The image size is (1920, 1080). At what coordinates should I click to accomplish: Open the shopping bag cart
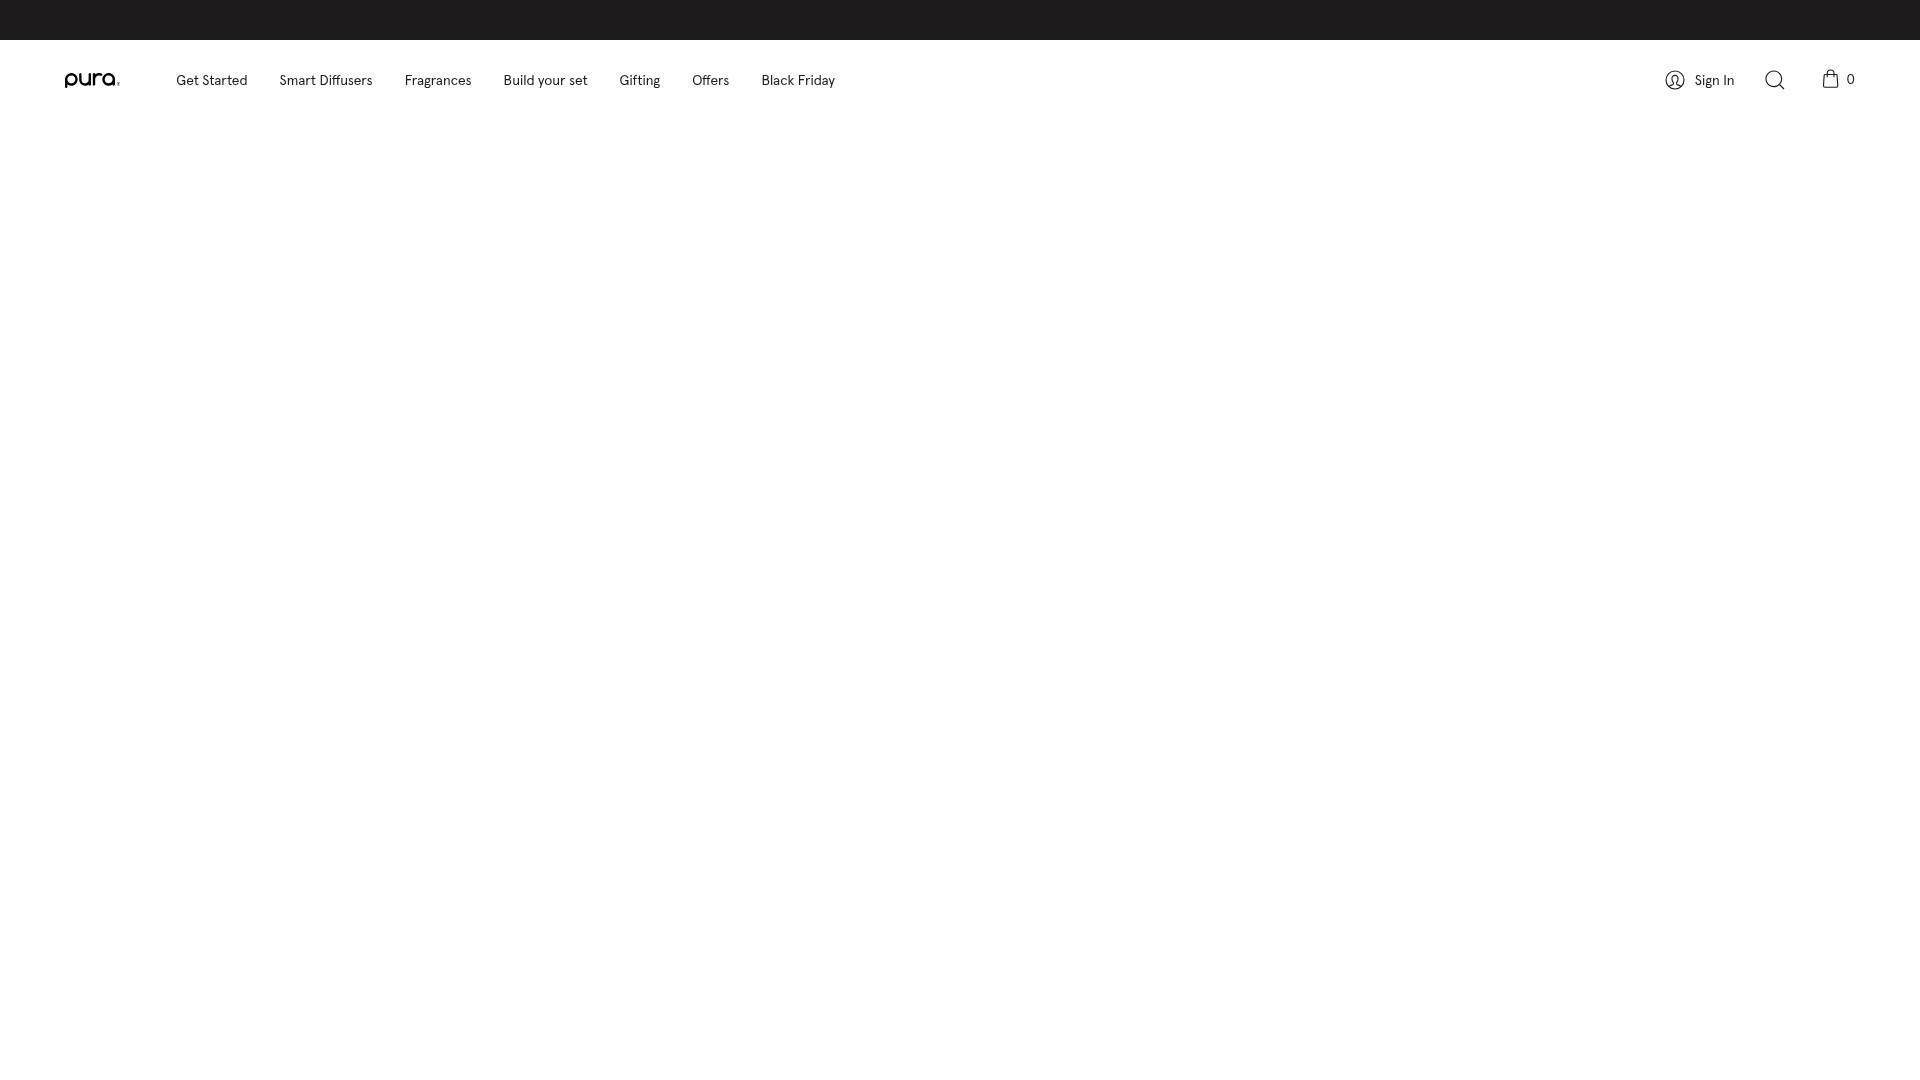tap(1830, 79)
